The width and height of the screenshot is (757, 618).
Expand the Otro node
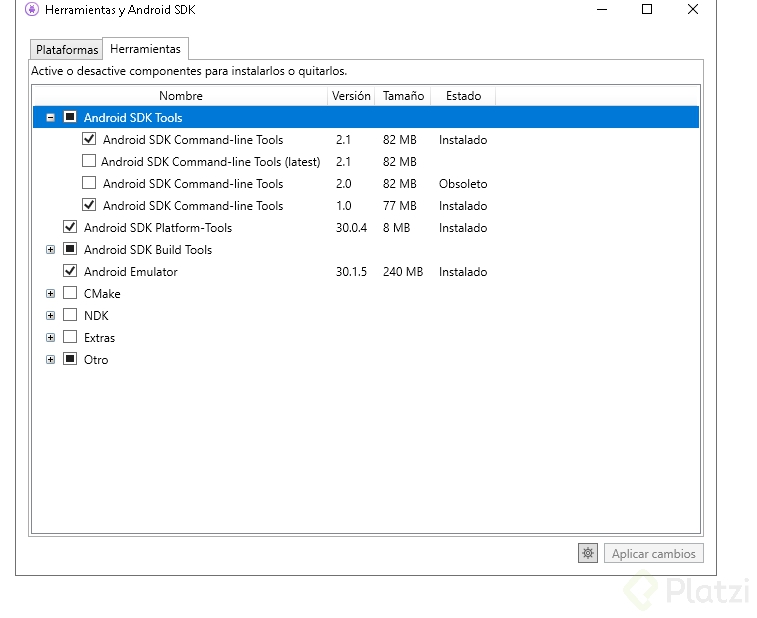click(x=50, y=360)
